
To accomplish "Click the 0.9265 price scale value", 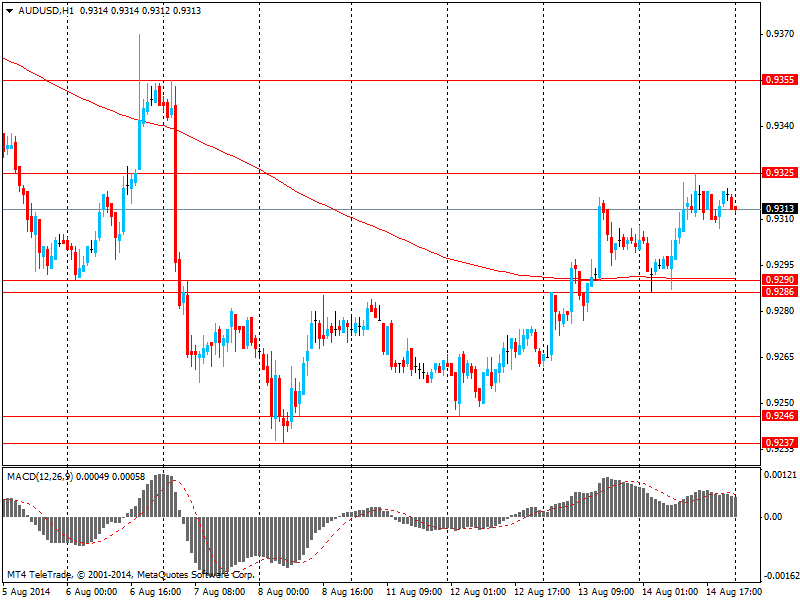I will (x=781, y=357).
